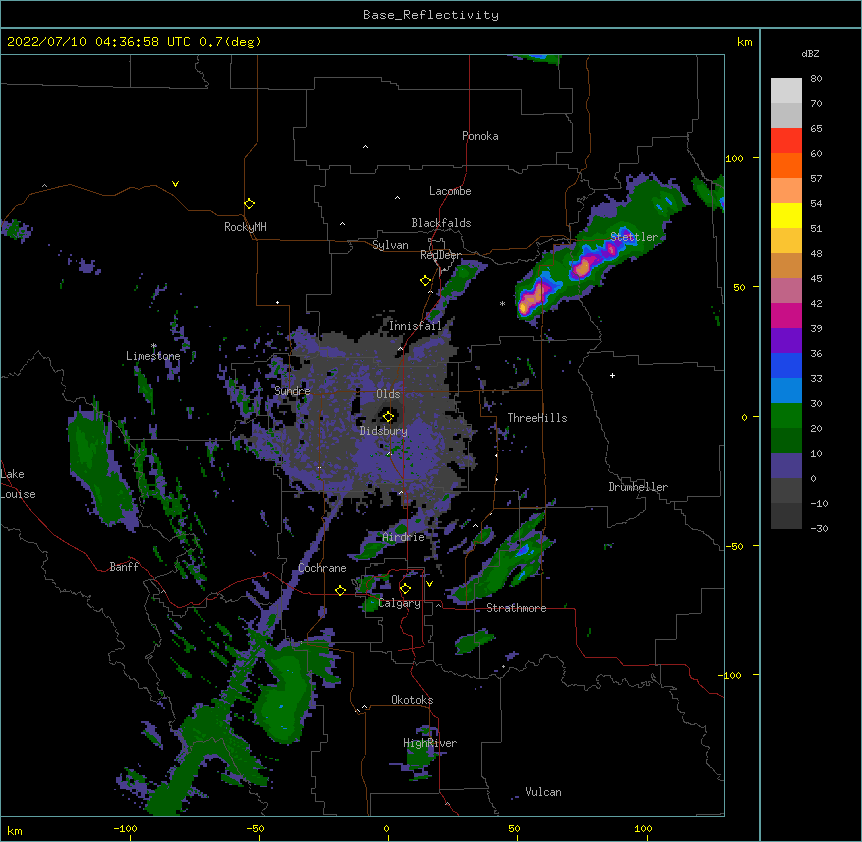The height and width of the screenshot is (842, 862).
Task: Click the Drumheller label
Action: click(x=638, y=487)
